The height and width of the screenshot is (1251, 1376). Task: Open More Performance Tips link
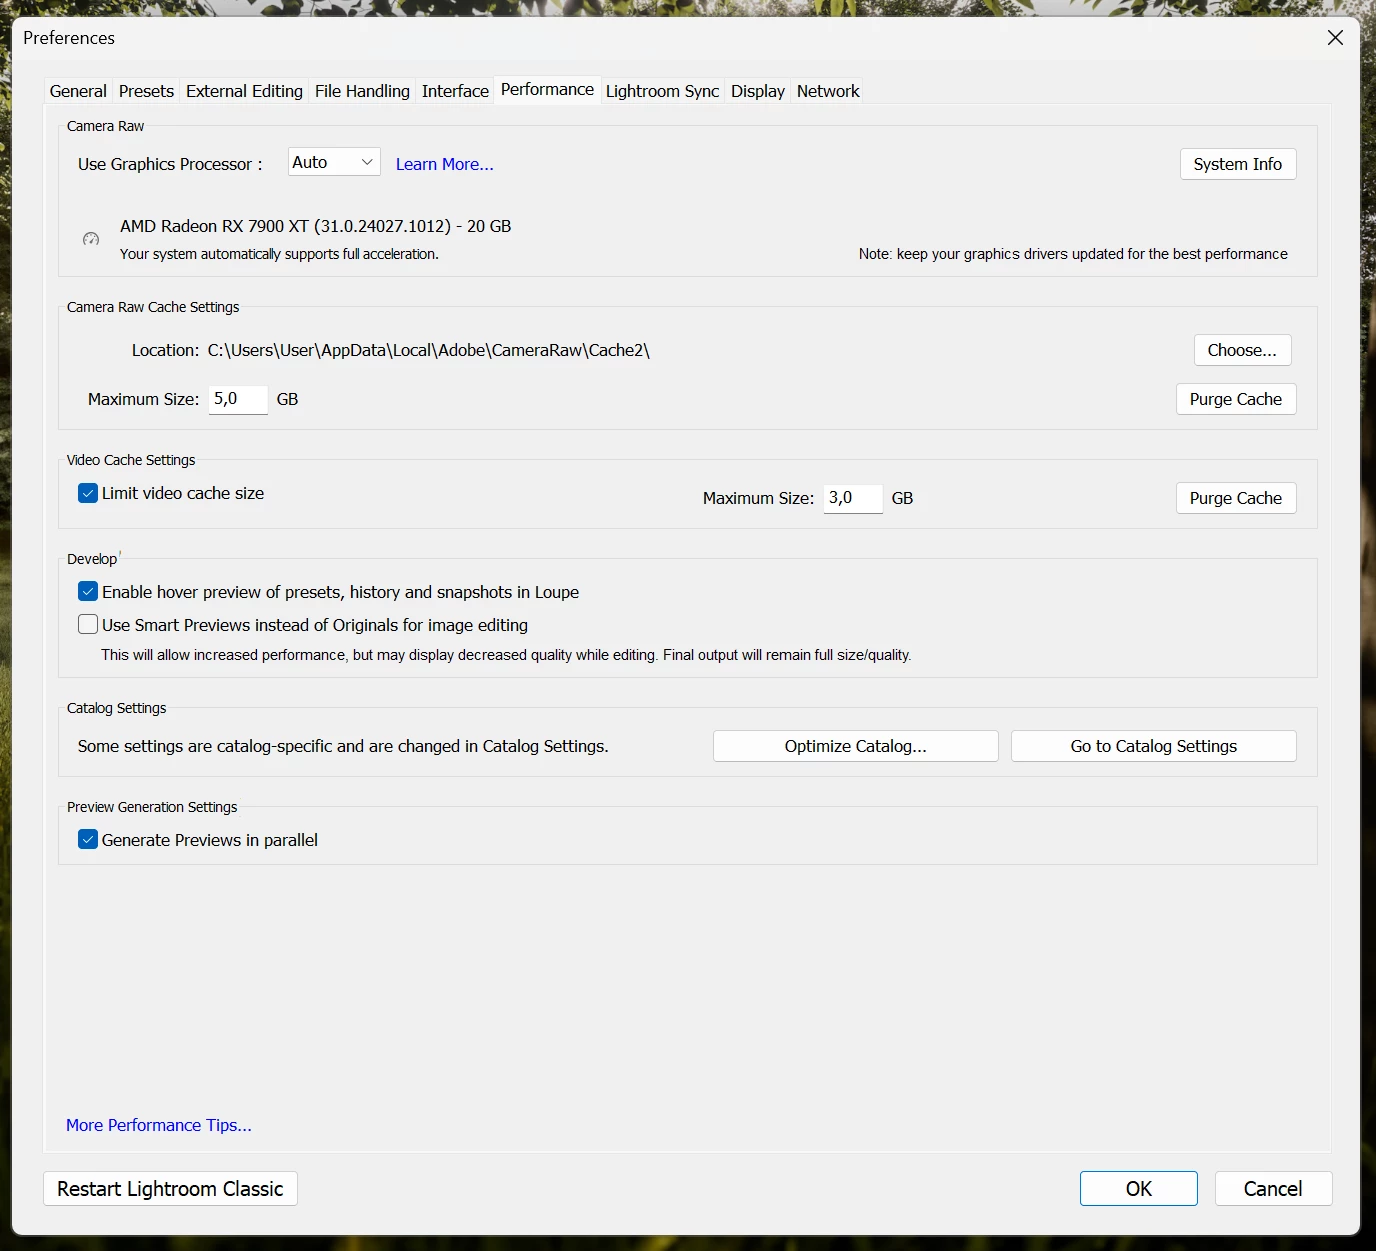159,1125
